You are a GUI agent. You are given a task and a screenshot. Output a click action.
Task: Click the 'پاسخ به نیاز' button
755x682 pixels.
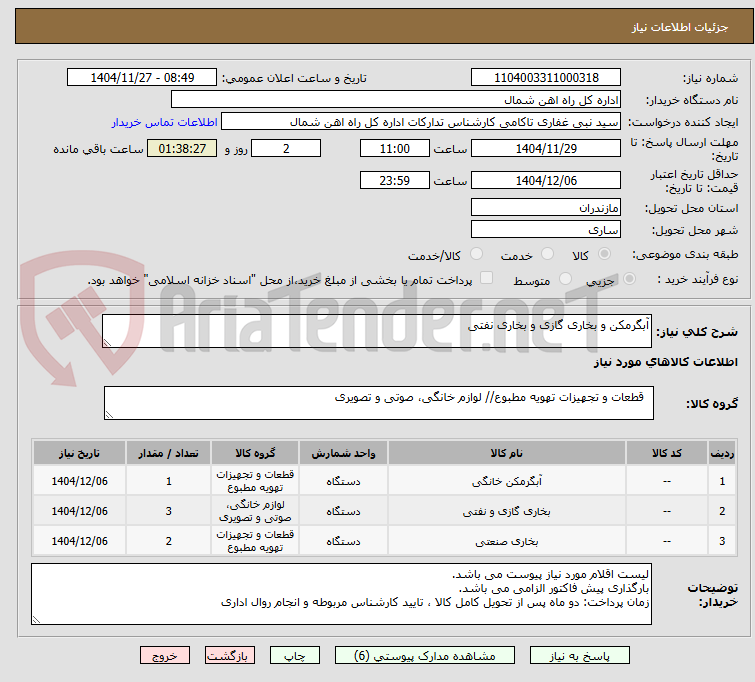point(580,656)
